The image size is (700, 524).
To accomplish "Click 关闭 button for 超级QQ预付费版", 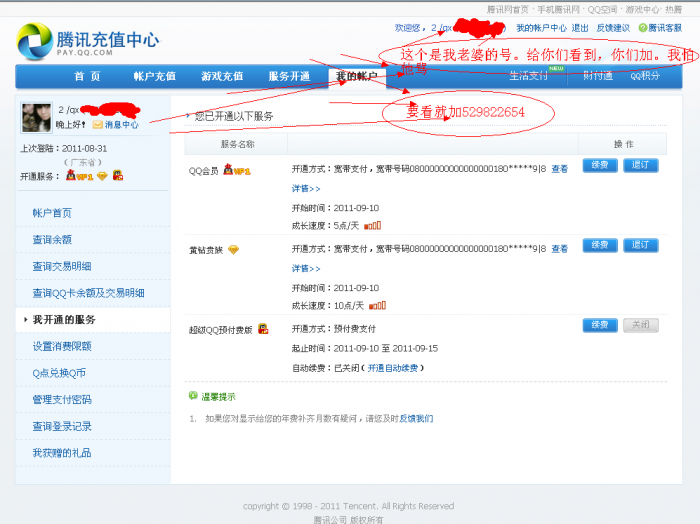I will [x=641, y=325].
